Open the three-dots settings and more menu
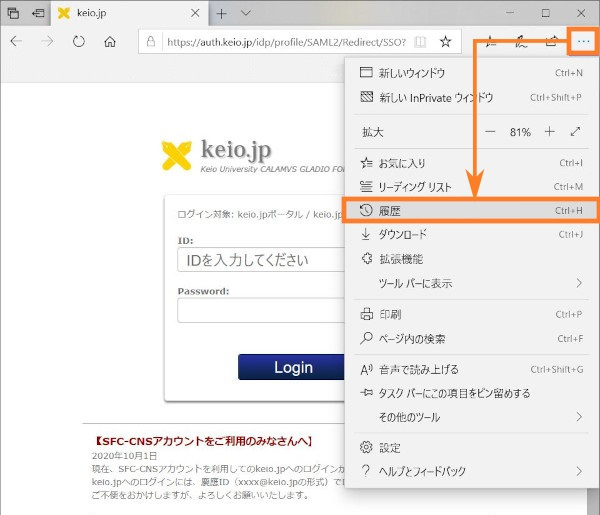The height and width of the screenshot is (515, 600). tap(582, 42)
